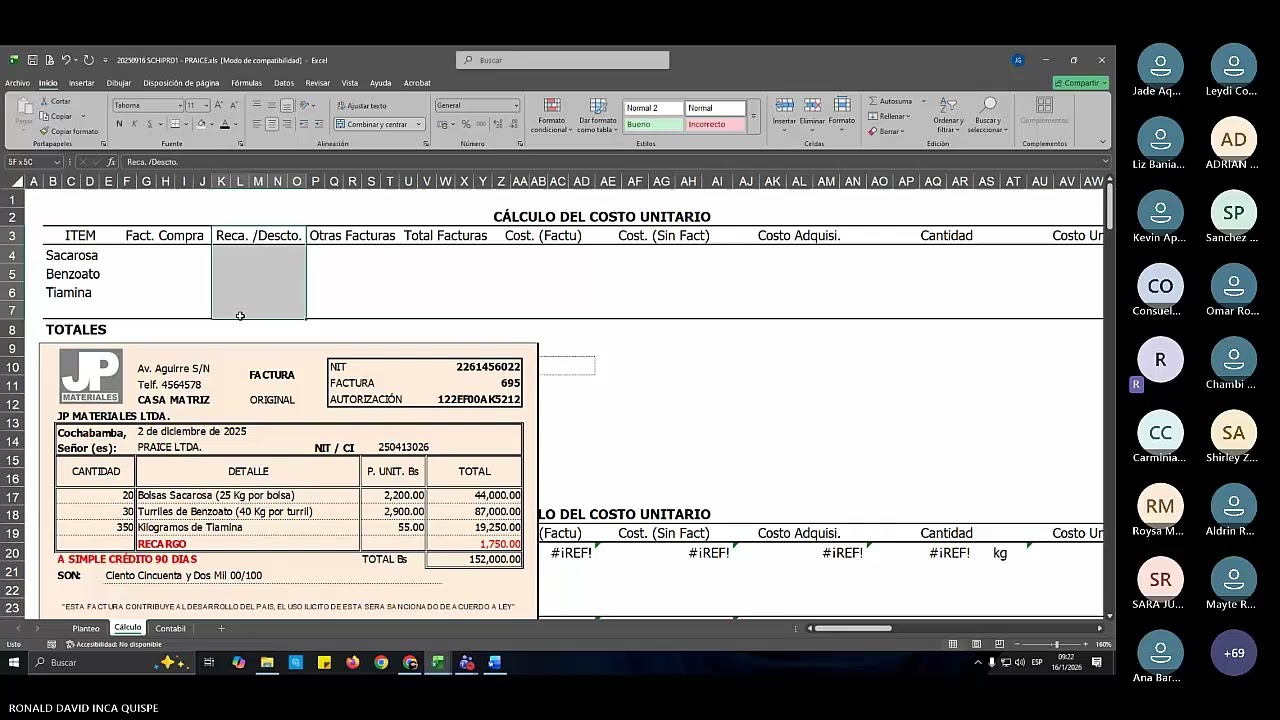The height and width of the screenshot is (720, 1280).
Task: Open Formato condicional menu
Action: [x=551, y=116]
